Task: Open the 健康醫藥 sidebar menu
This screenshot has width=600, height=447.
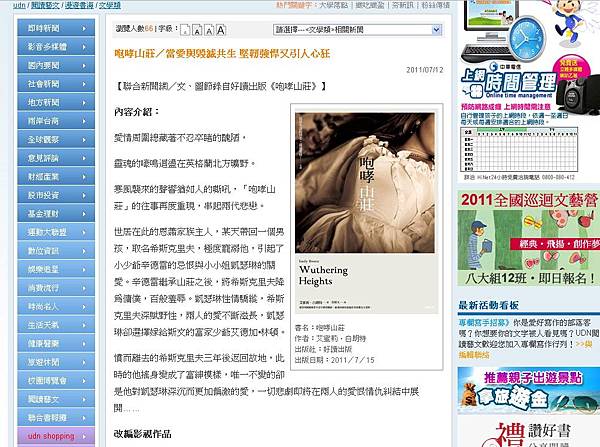Action: point(56,343)
